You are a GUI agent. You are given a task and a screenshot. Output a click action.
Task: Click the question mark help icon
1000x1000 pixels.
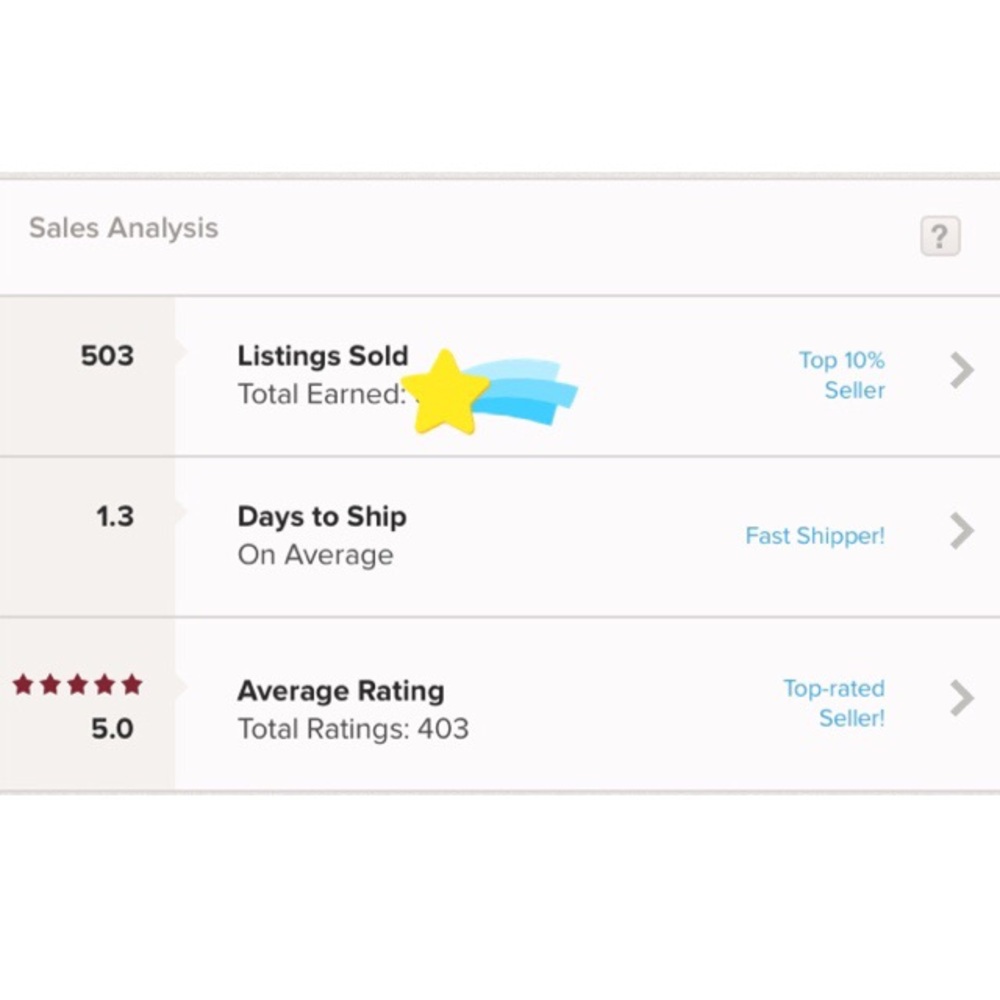tap(939, 236)
